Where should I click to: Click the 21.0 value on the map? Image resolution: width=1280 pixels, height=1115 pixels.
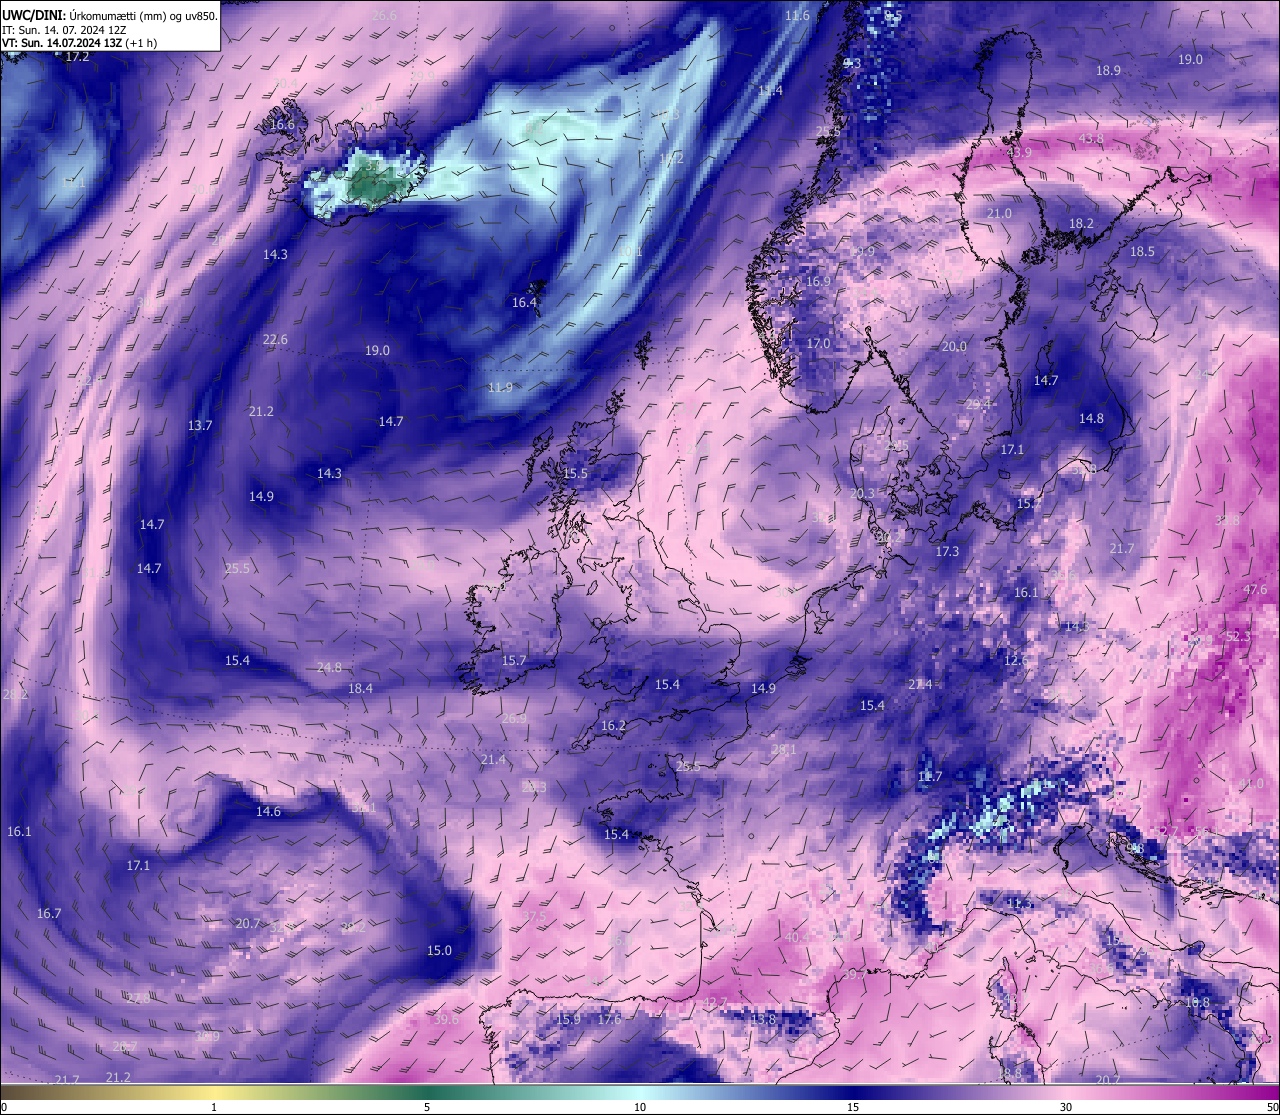tap(999, 214)
